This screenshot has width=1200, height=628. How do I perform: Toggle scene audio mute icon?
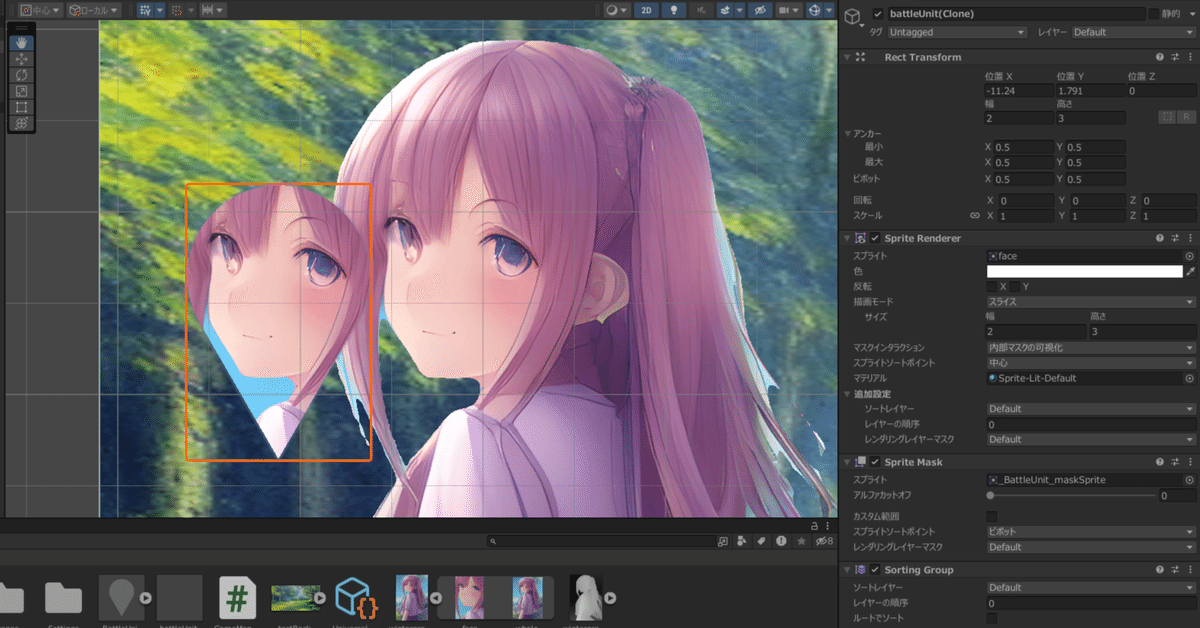pos(700,10)
